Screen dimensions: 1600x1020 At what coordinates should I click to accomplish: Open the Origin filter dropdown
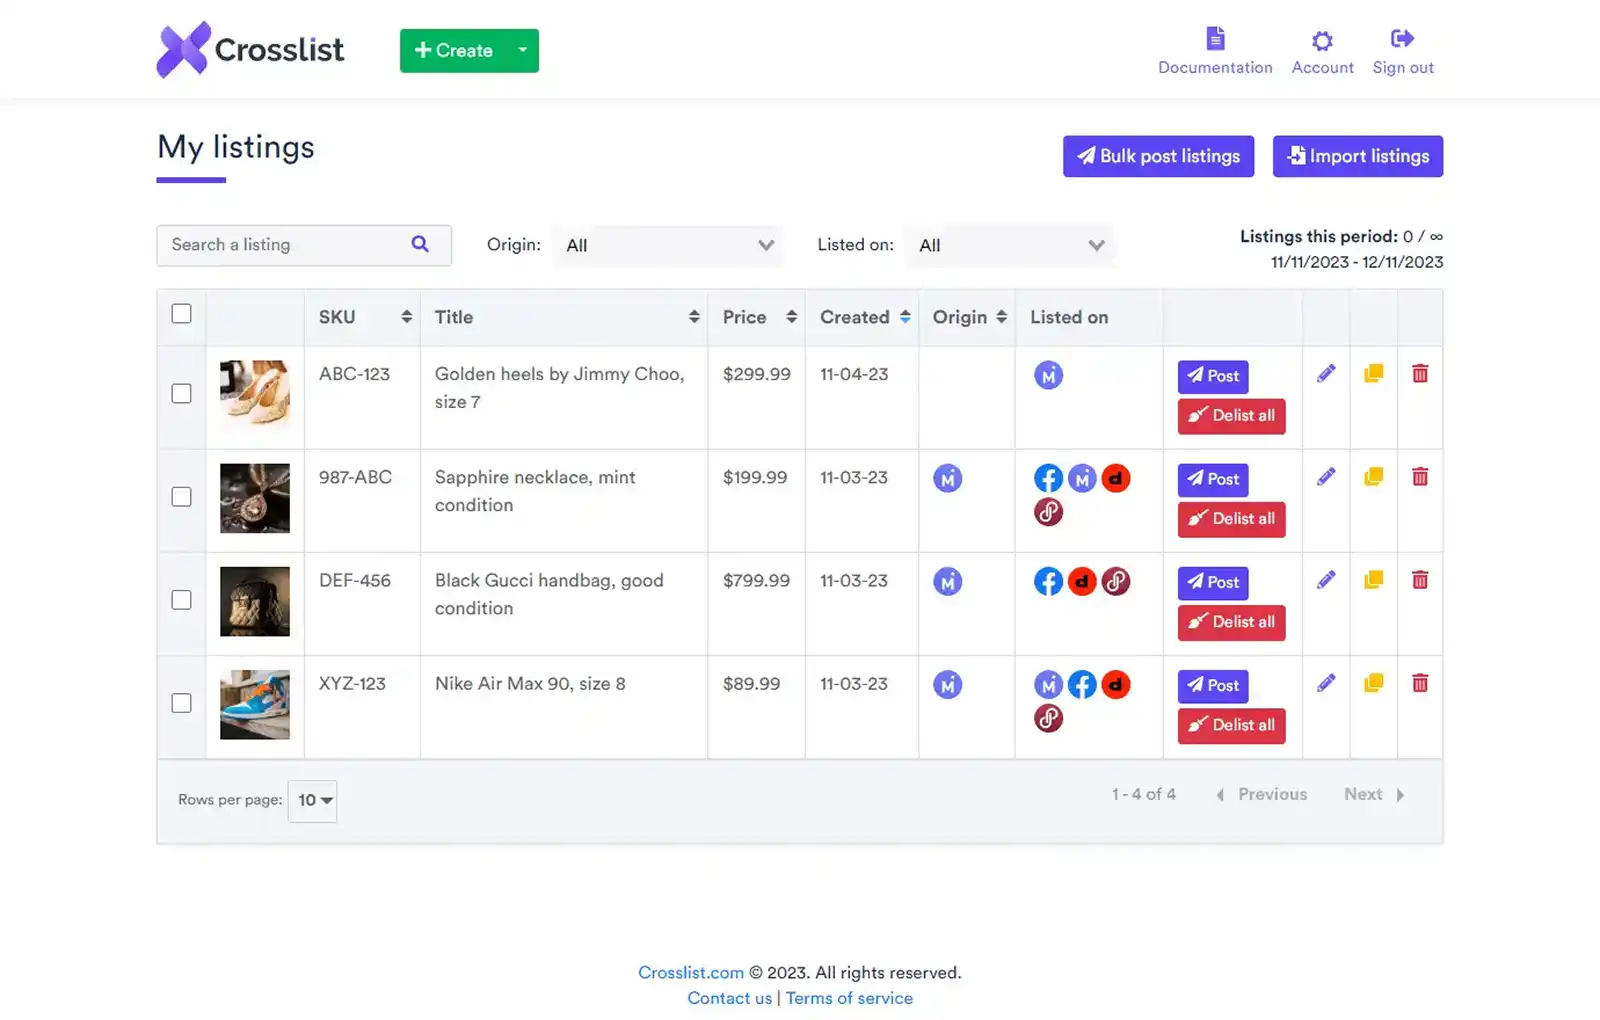pos(667,245)
